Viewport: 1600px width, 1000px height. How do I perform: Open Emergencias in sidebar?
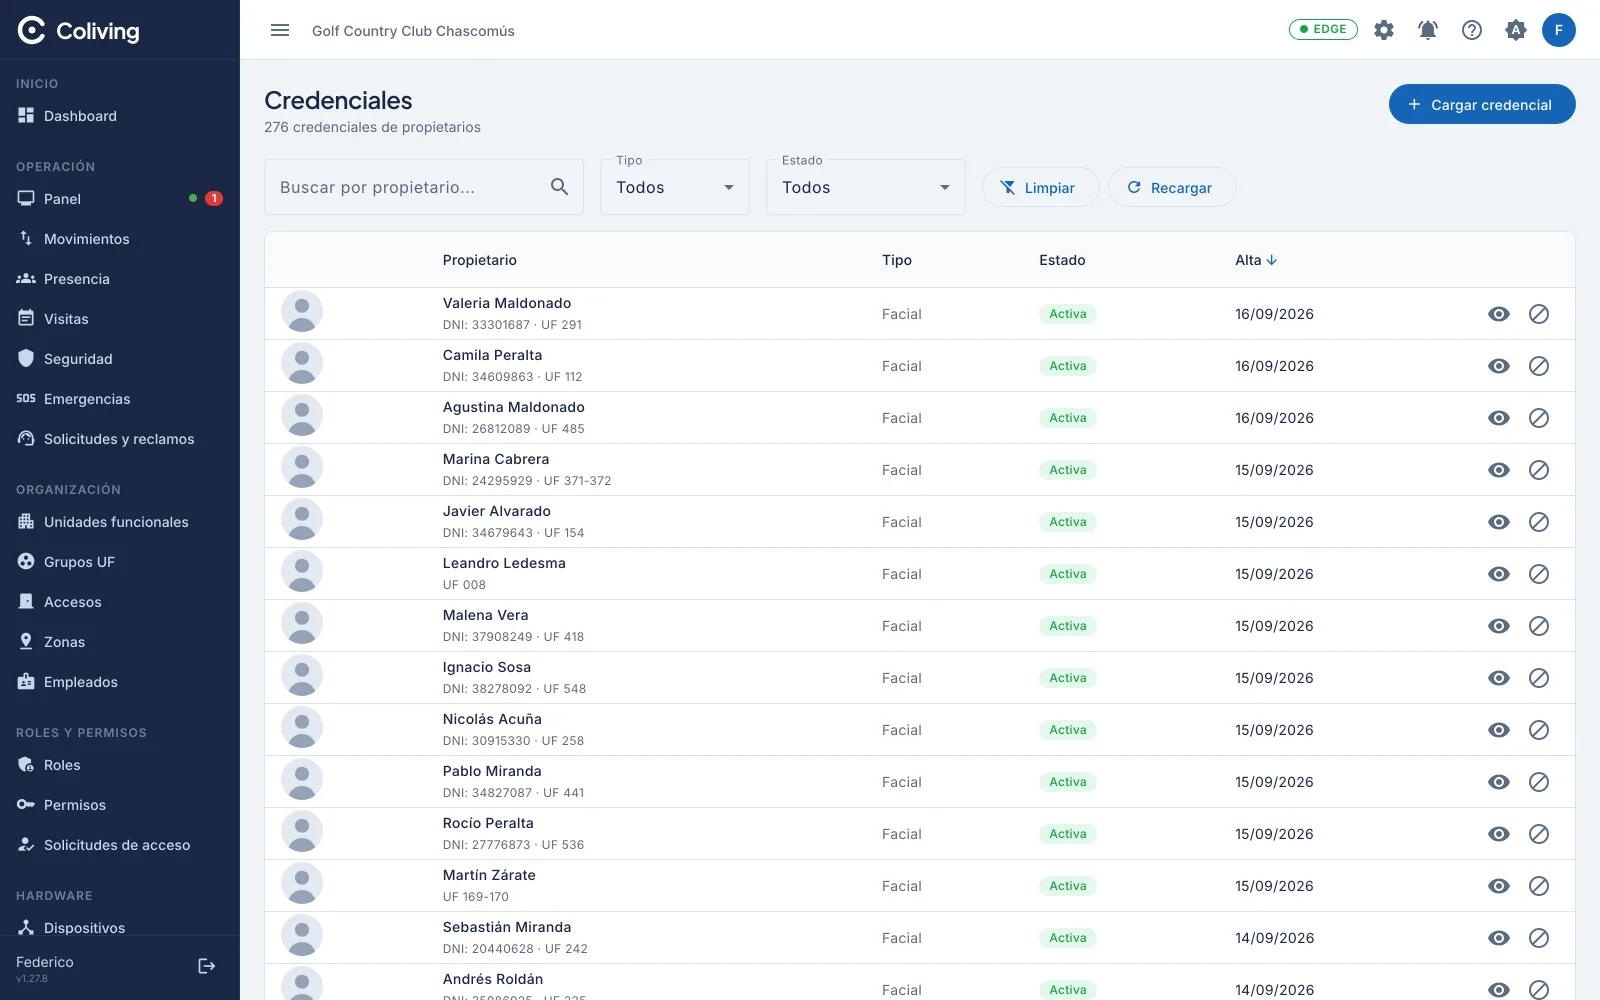(120, 399)
